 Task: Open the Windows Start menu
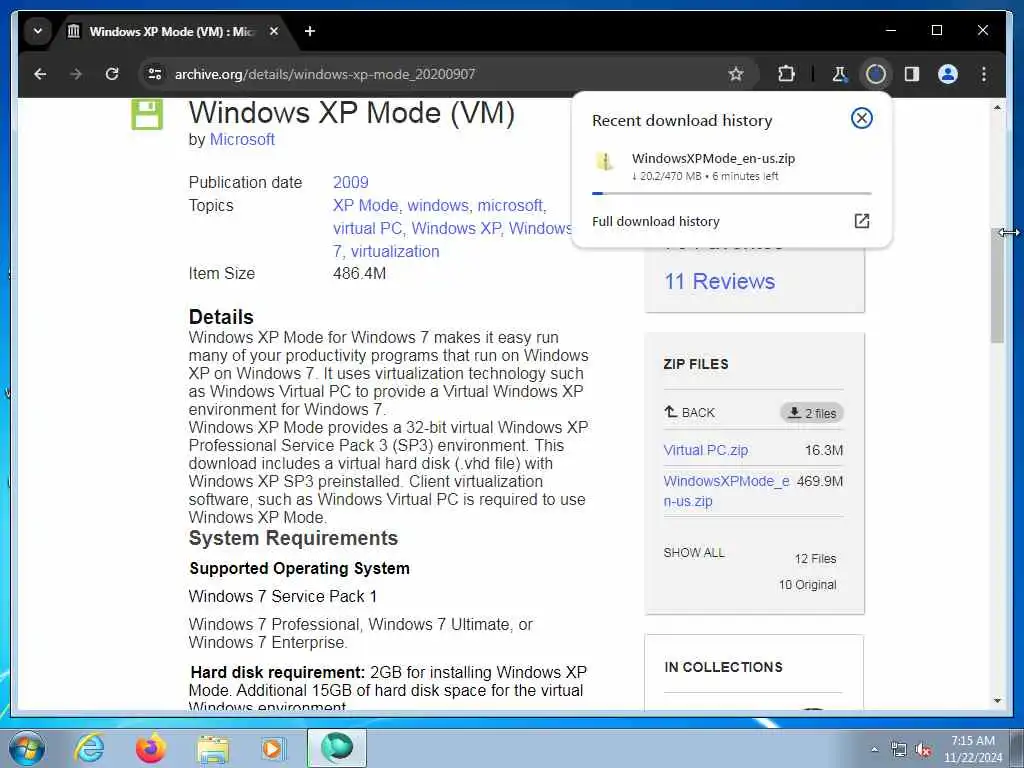(x=27, y=748)
